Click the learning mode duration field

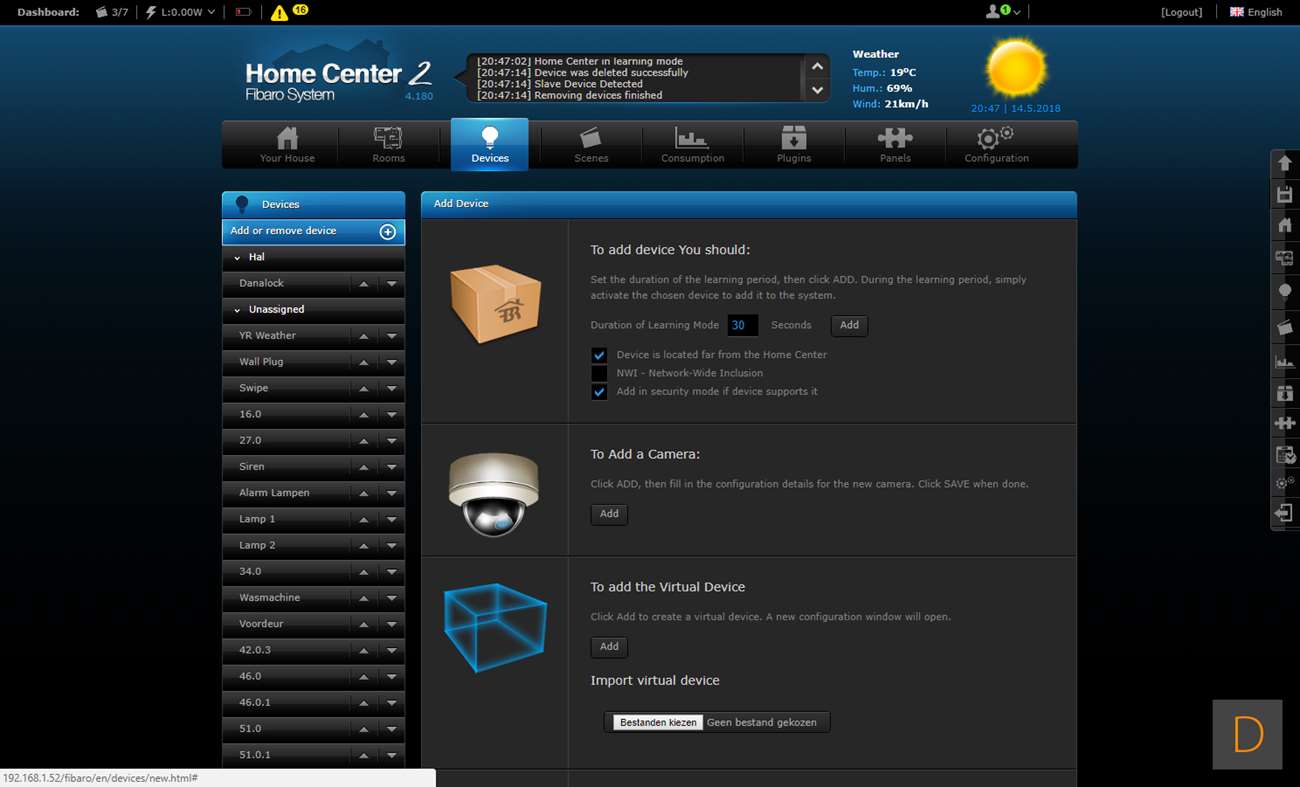(x=741, y=325)
